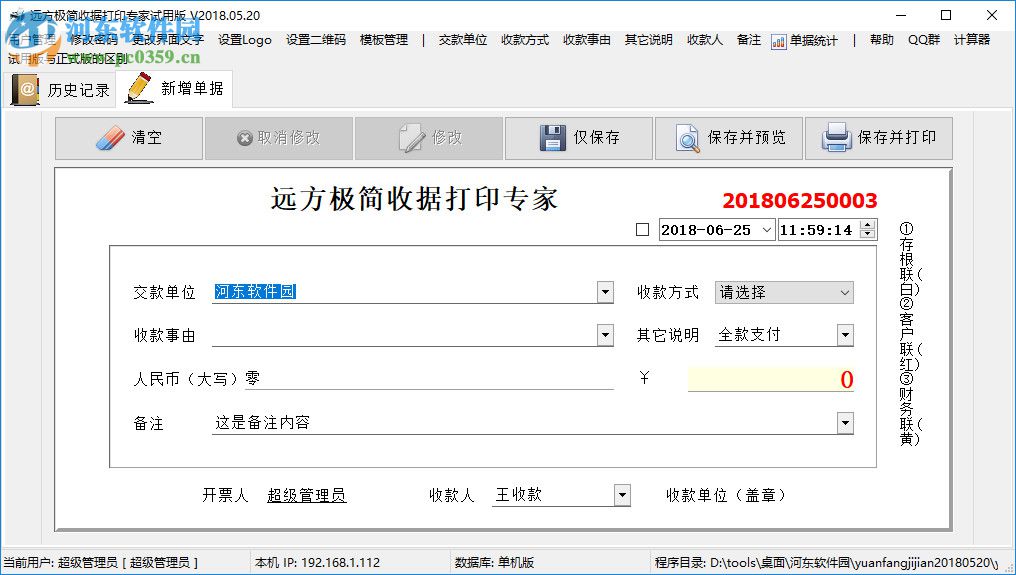Expand the 收款事由 reason dropdown arrow

pos(605,335)
